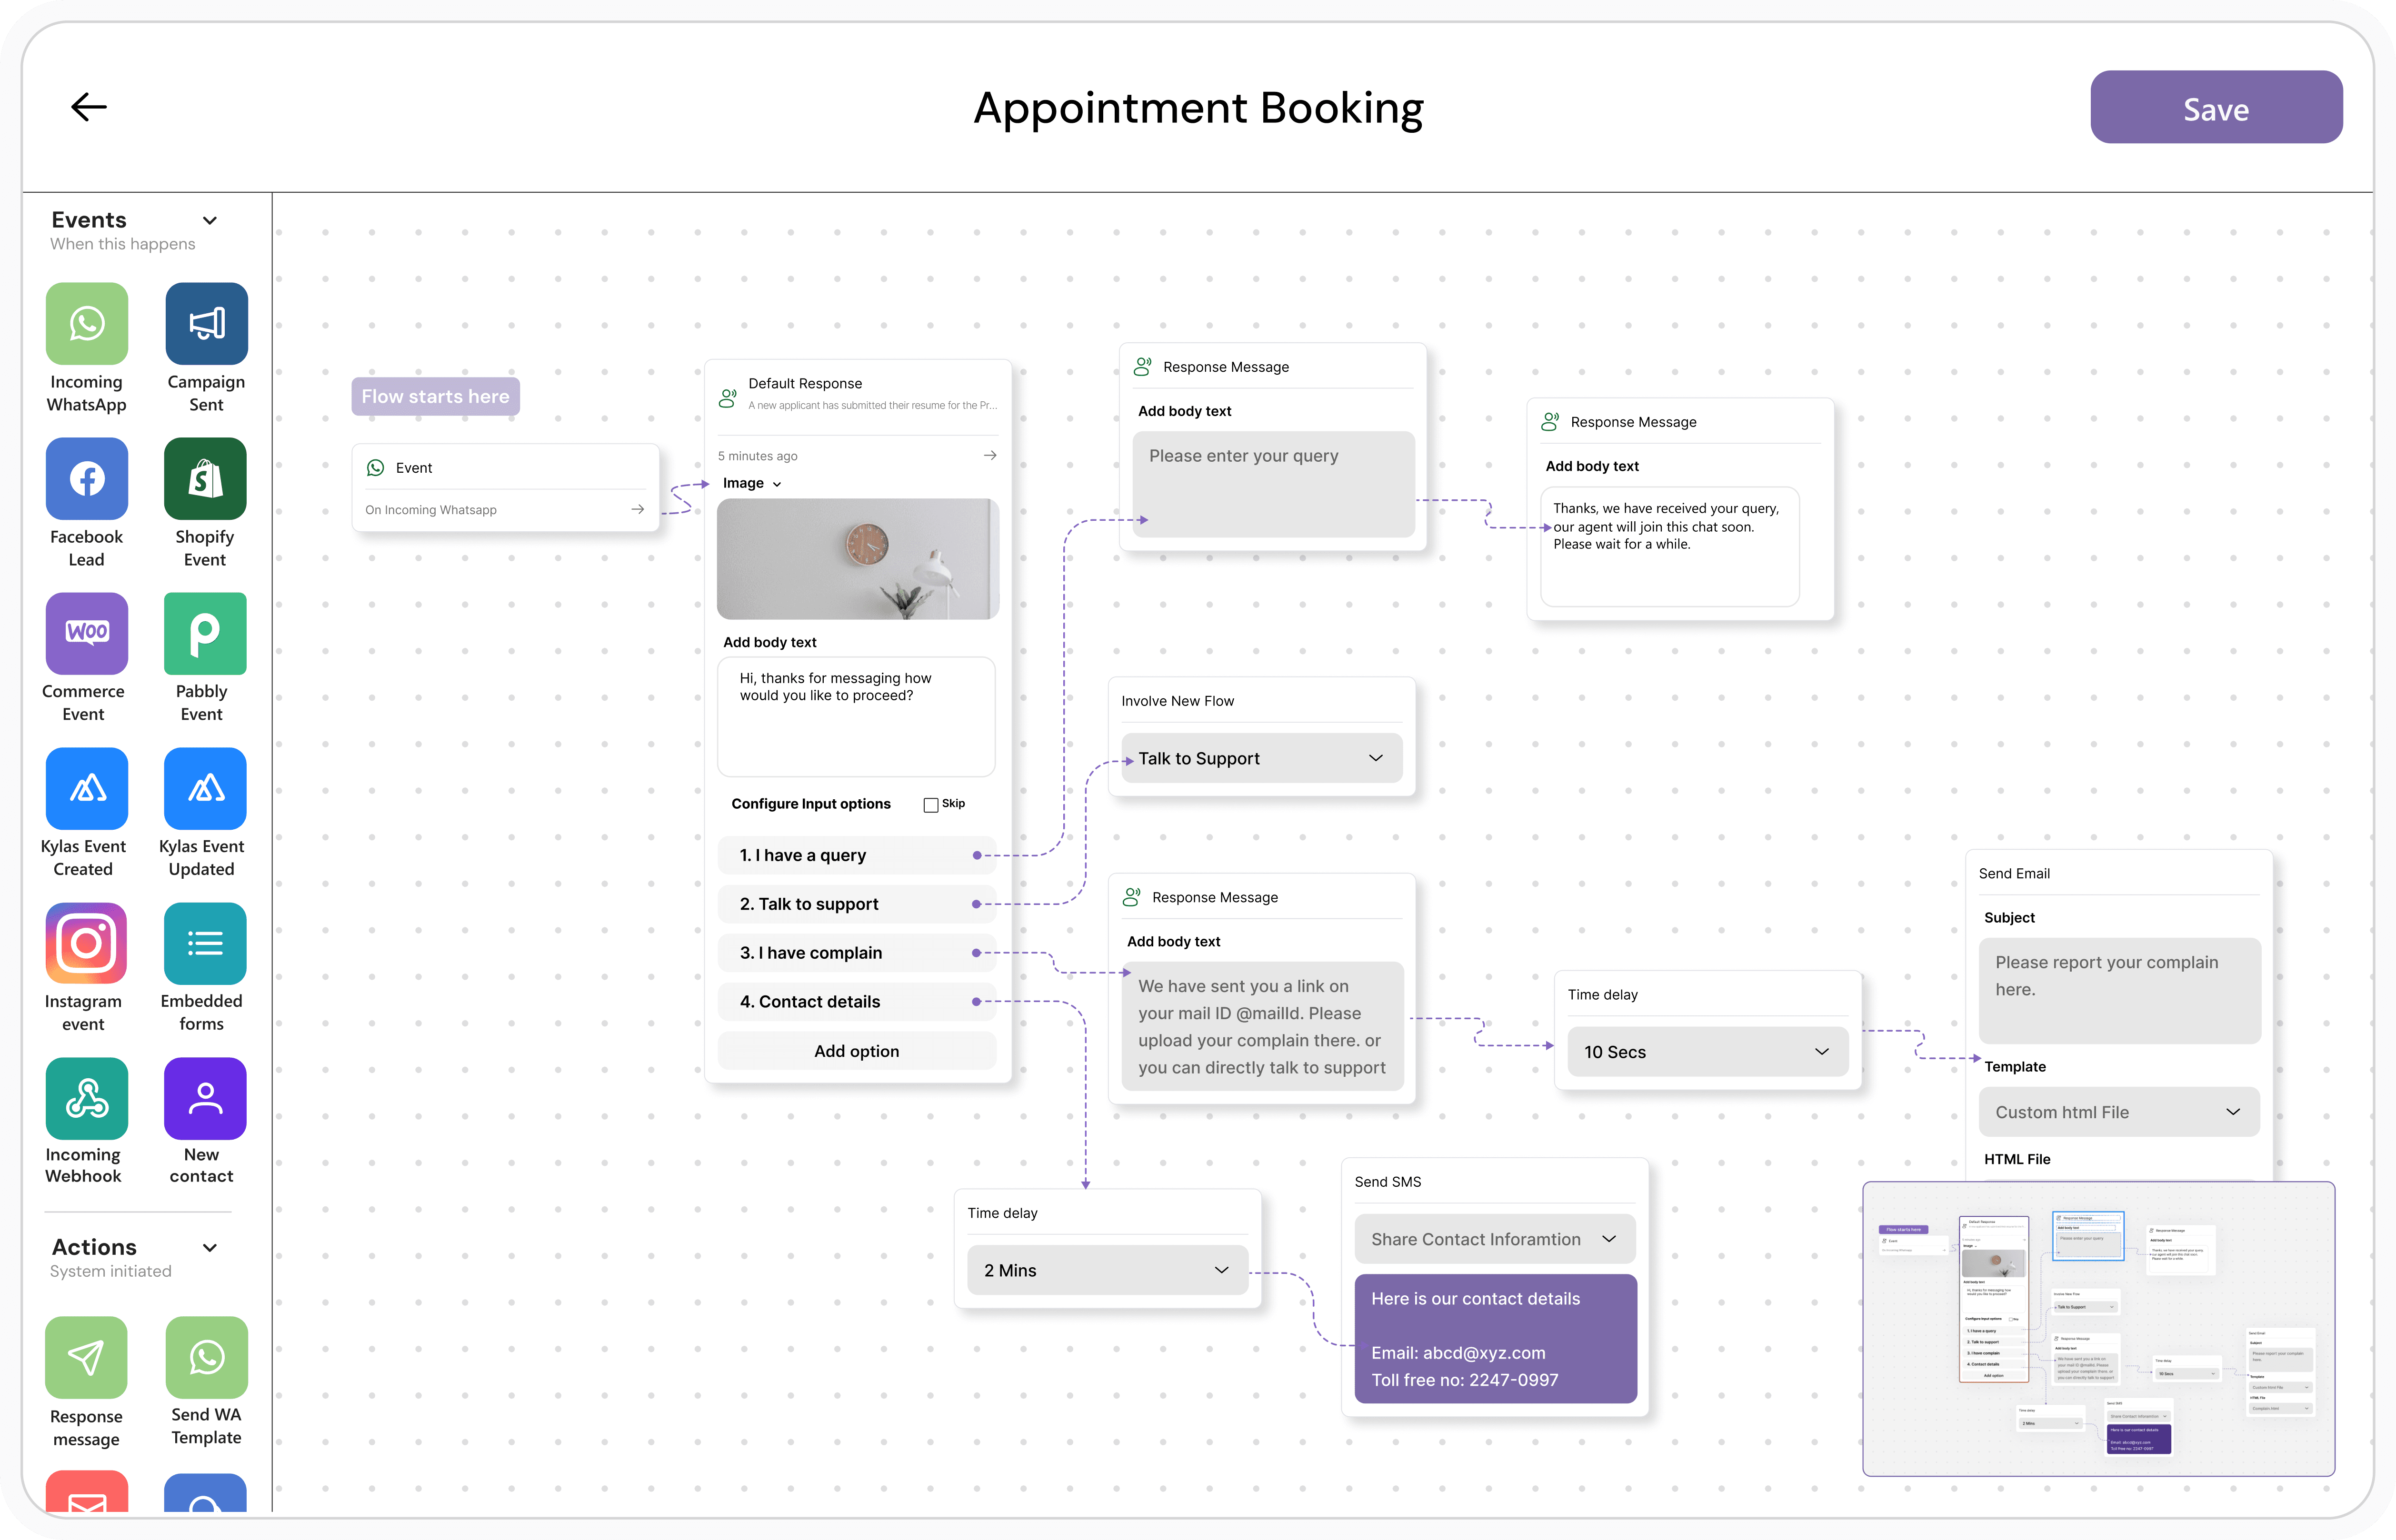Collapse the Events section chevron
The image size is (2396, 1540).
coord(210,221)
